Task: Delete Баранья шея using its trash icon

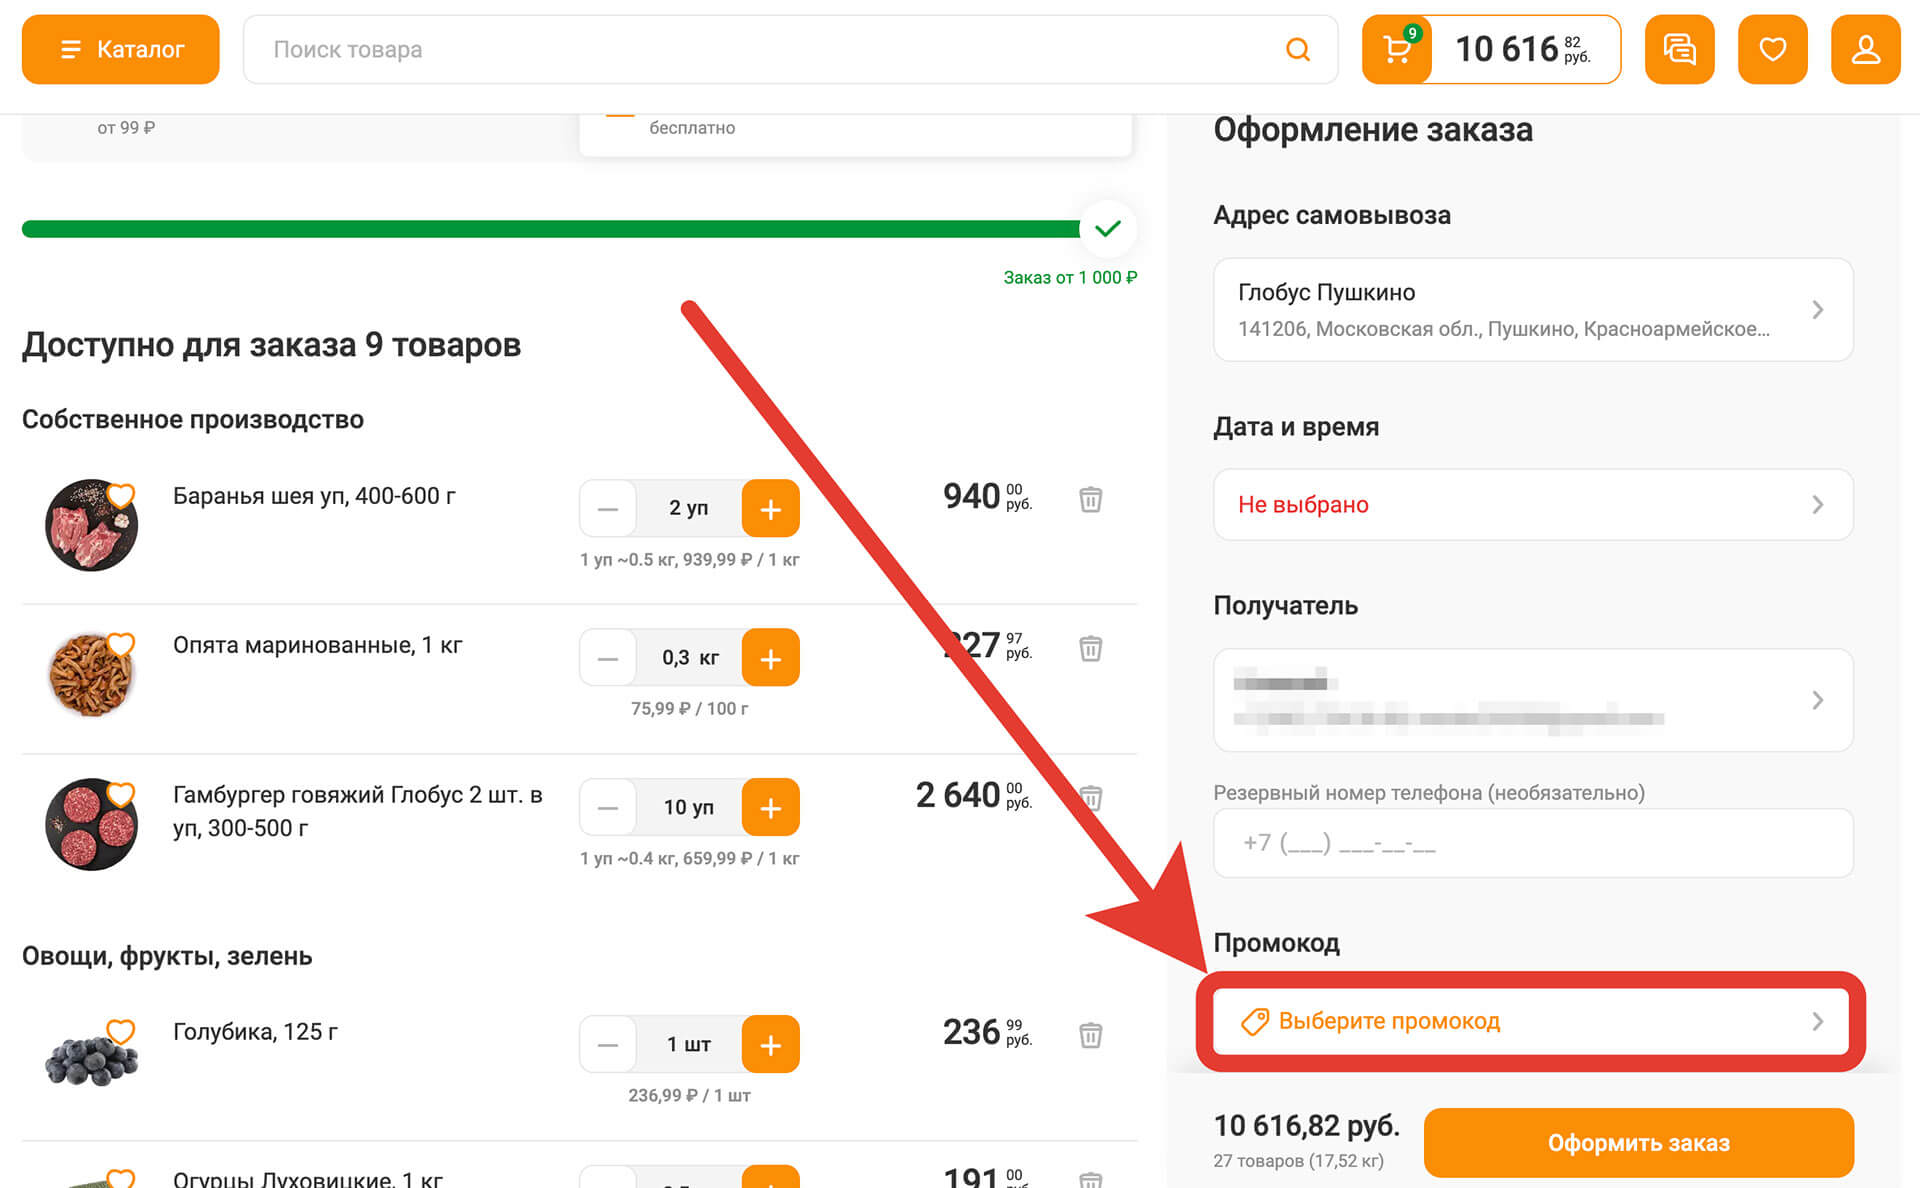Action: point(1090,499)
